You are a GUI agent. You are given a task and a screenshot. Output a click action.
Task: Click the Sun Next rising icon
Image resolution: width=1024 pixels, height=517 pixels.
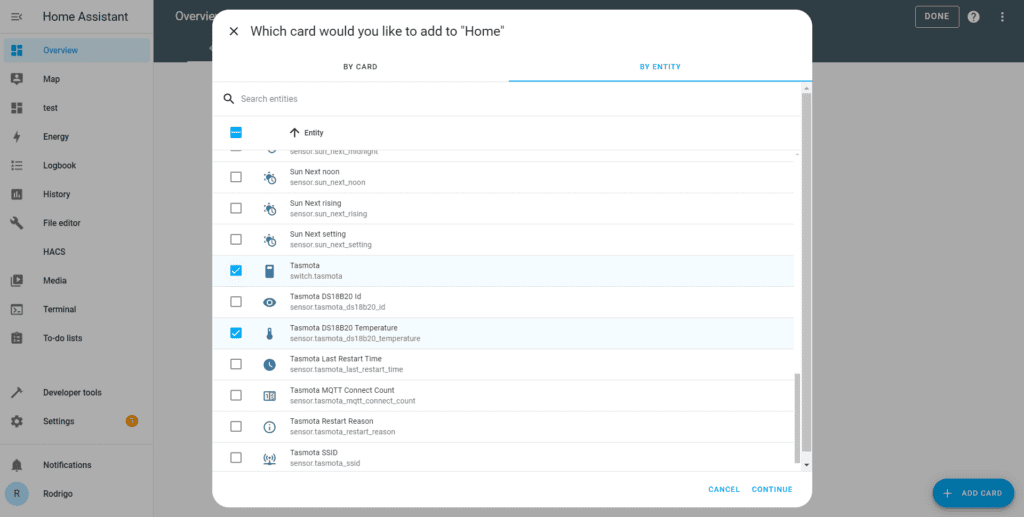tap(270, 209)
